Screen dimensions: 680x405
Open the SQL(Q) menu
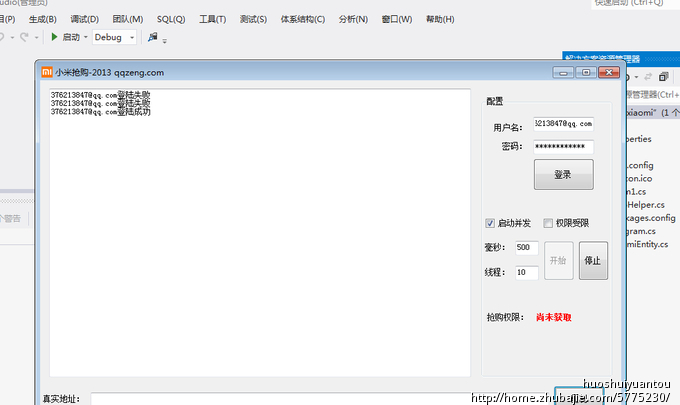point(171,19)
